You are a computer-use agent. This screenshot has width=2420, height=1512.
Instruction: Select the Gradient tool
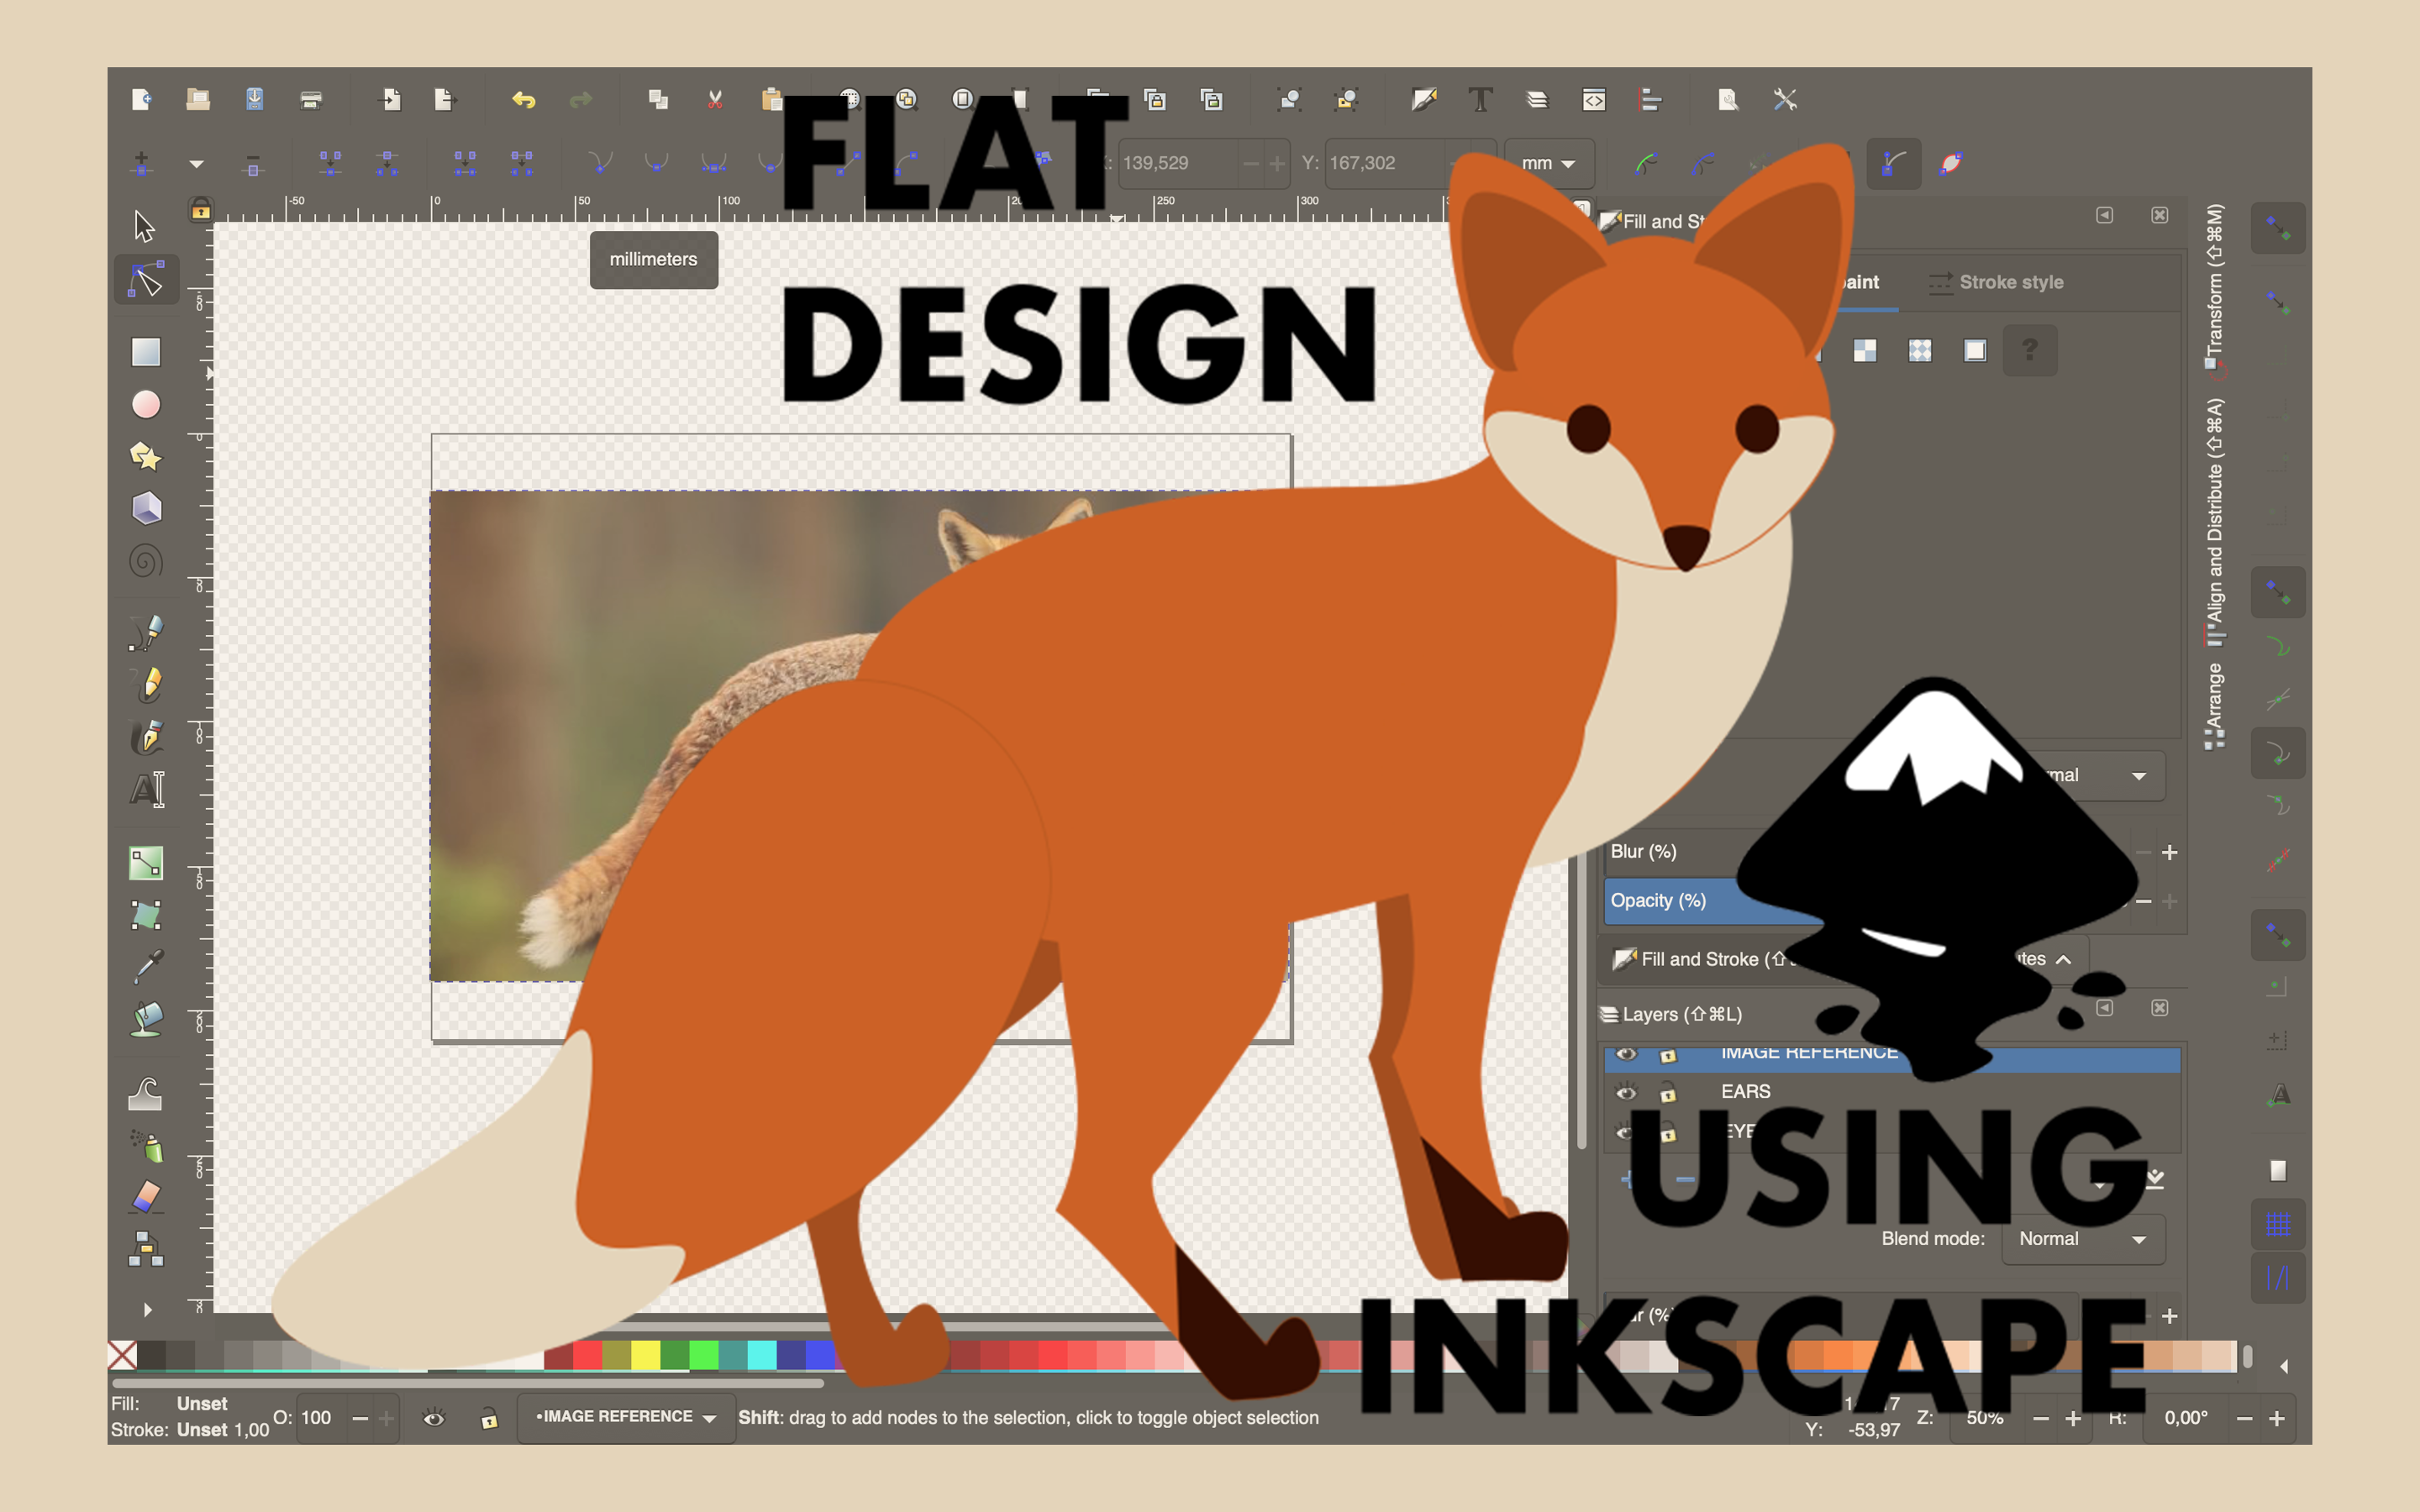coord(146,863)
